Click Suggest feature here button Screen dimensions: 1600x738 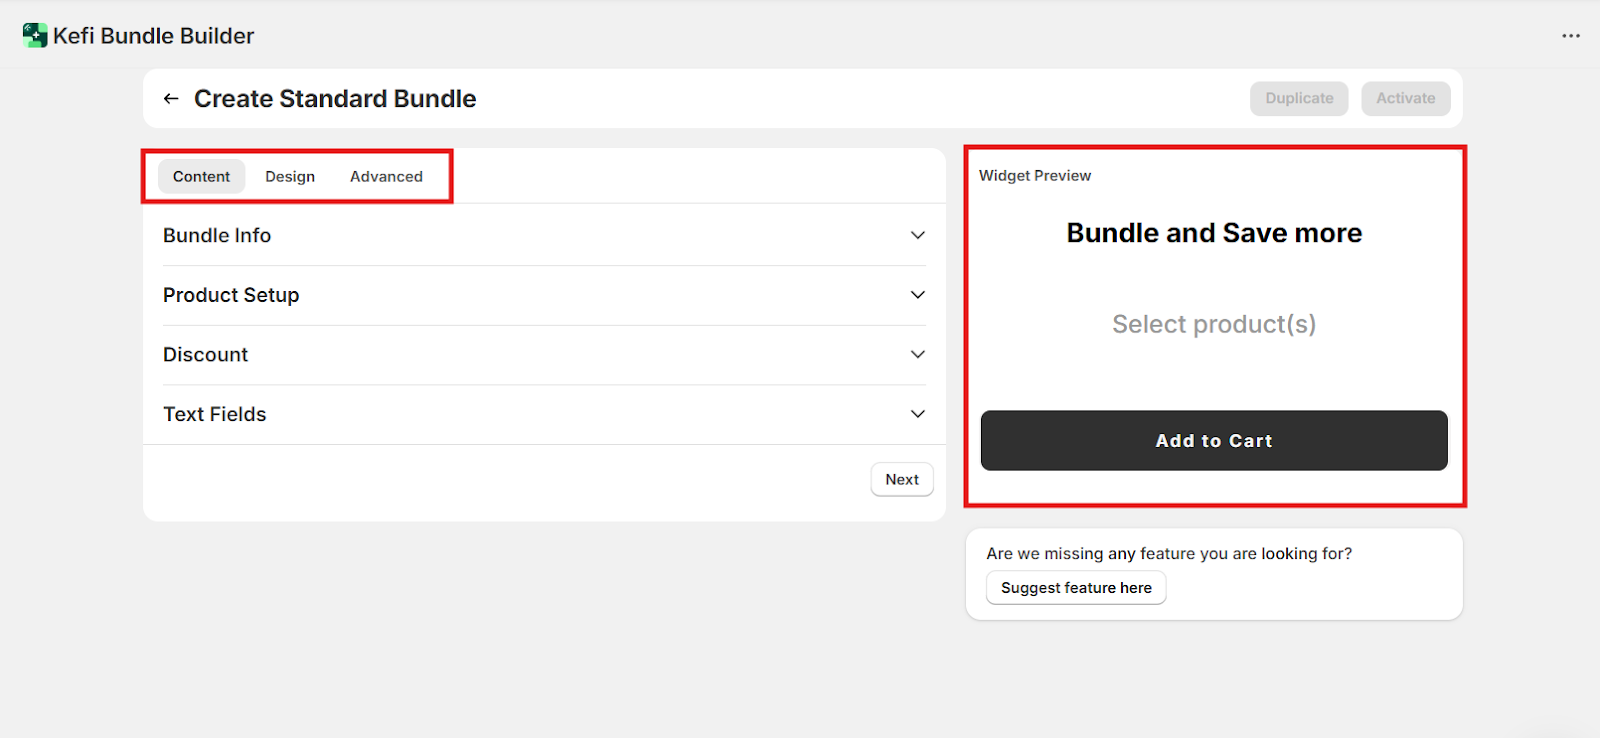(x=1076, y=588)
